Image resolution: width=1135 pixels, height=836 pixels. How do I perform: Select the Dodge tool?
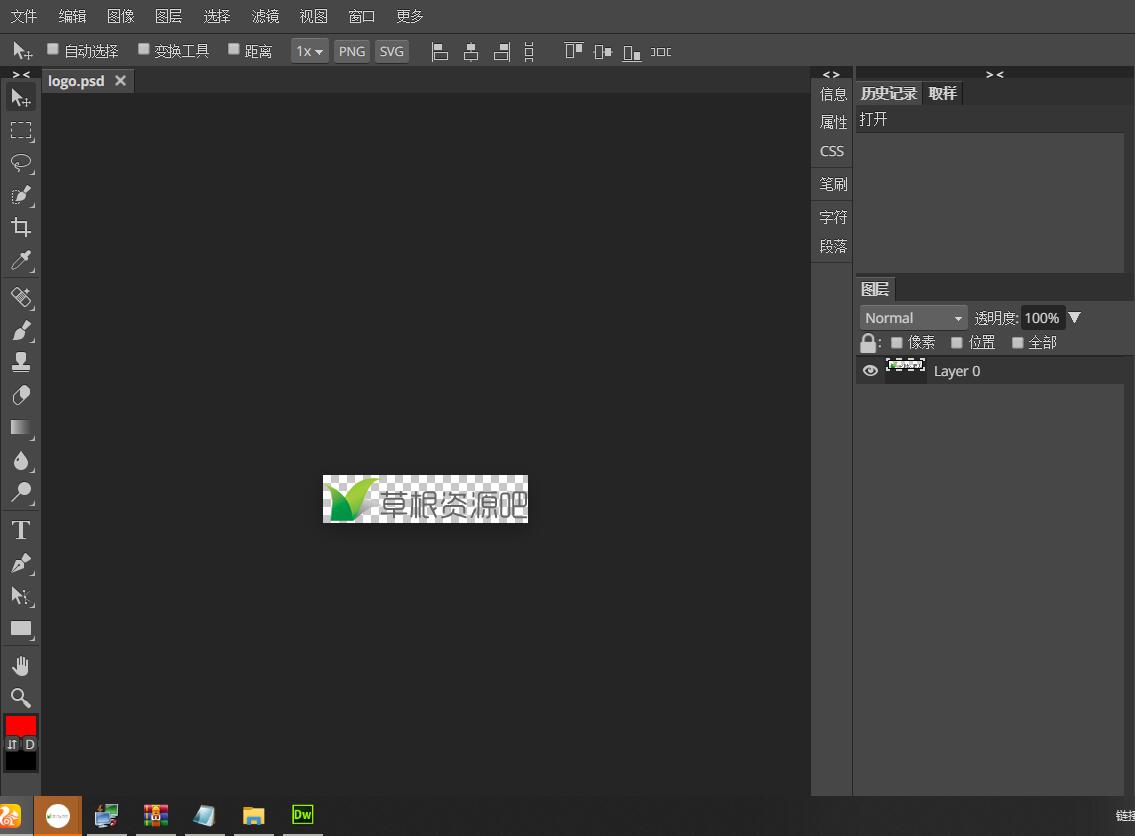click(21, 493)
